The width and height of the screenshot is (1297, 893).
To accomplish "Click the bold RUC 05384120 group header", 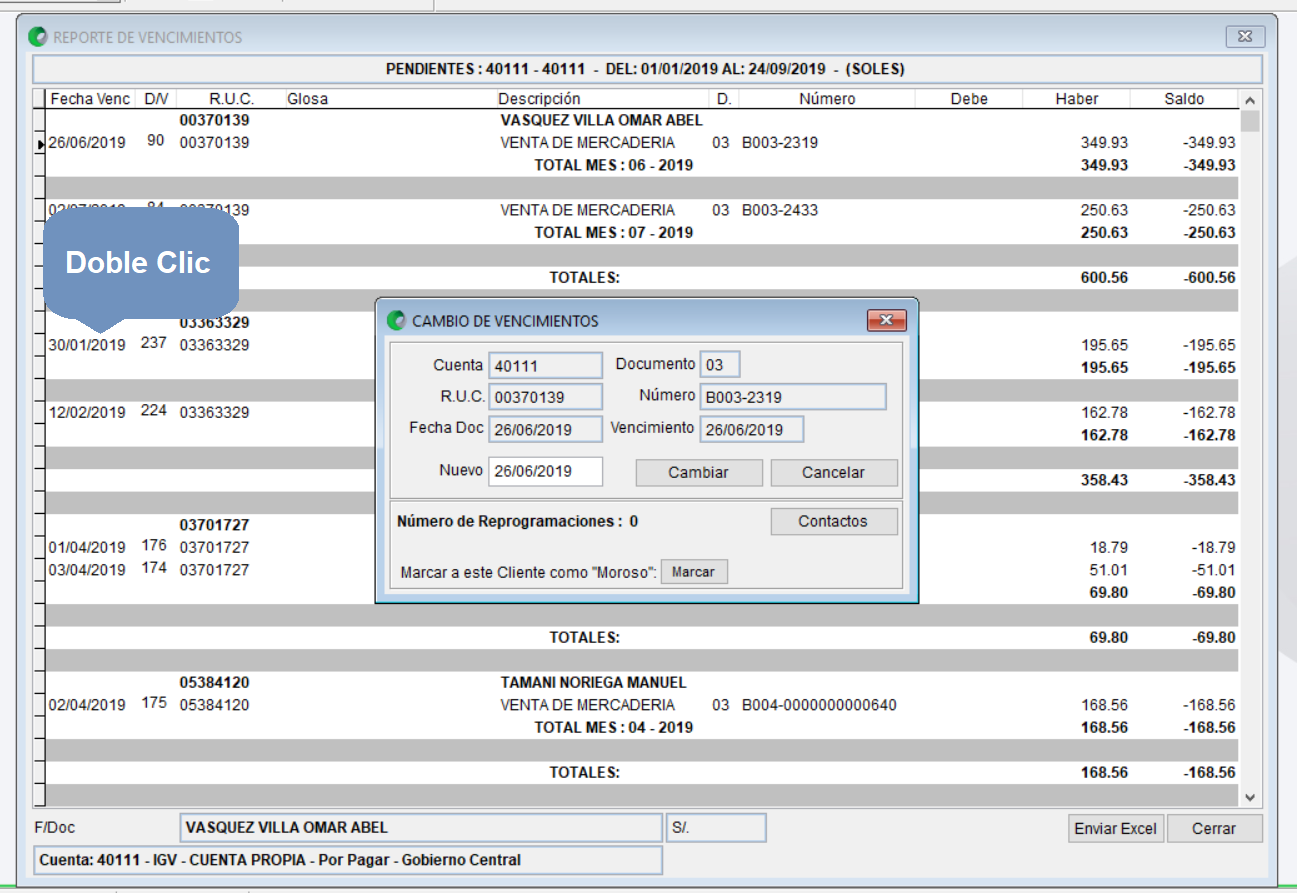I will [x=214, y=682].
